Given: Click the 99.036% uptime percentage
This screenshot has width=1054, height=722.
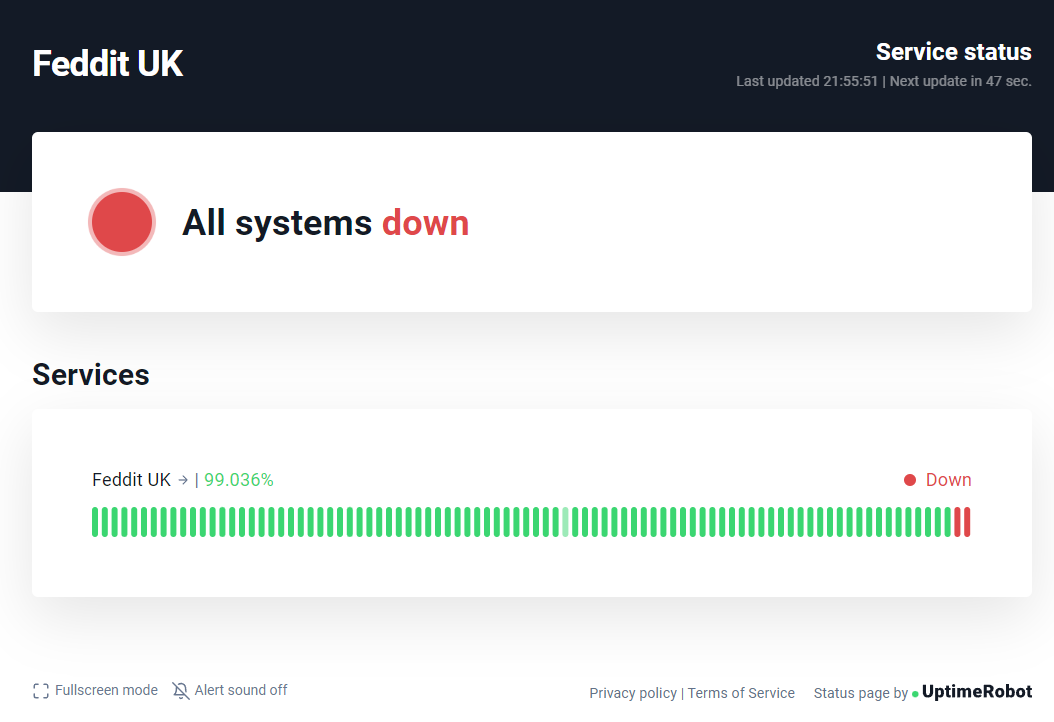Looking at the screenshot, I should pyautogui.click(x=239, y=480).
